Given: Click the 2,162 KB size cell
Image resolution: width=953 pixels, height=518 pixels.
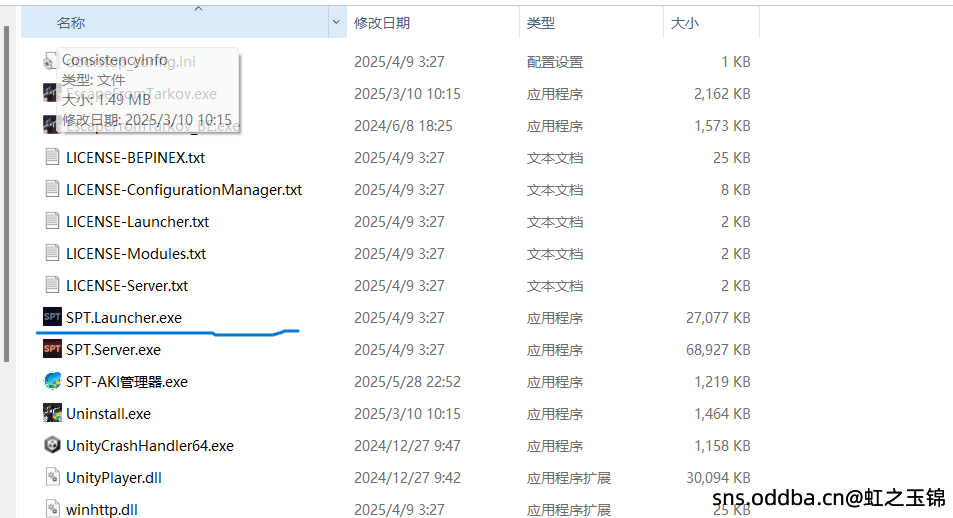Looking at the screenshot, I should click(722, 94).
